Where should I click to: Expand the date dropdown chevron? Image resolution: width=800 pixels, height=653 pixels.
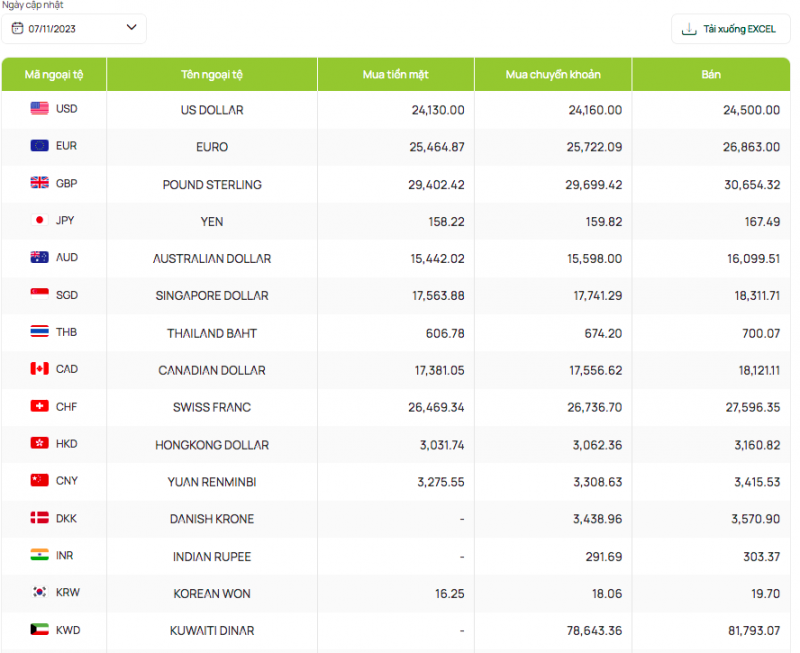point(132,28)
